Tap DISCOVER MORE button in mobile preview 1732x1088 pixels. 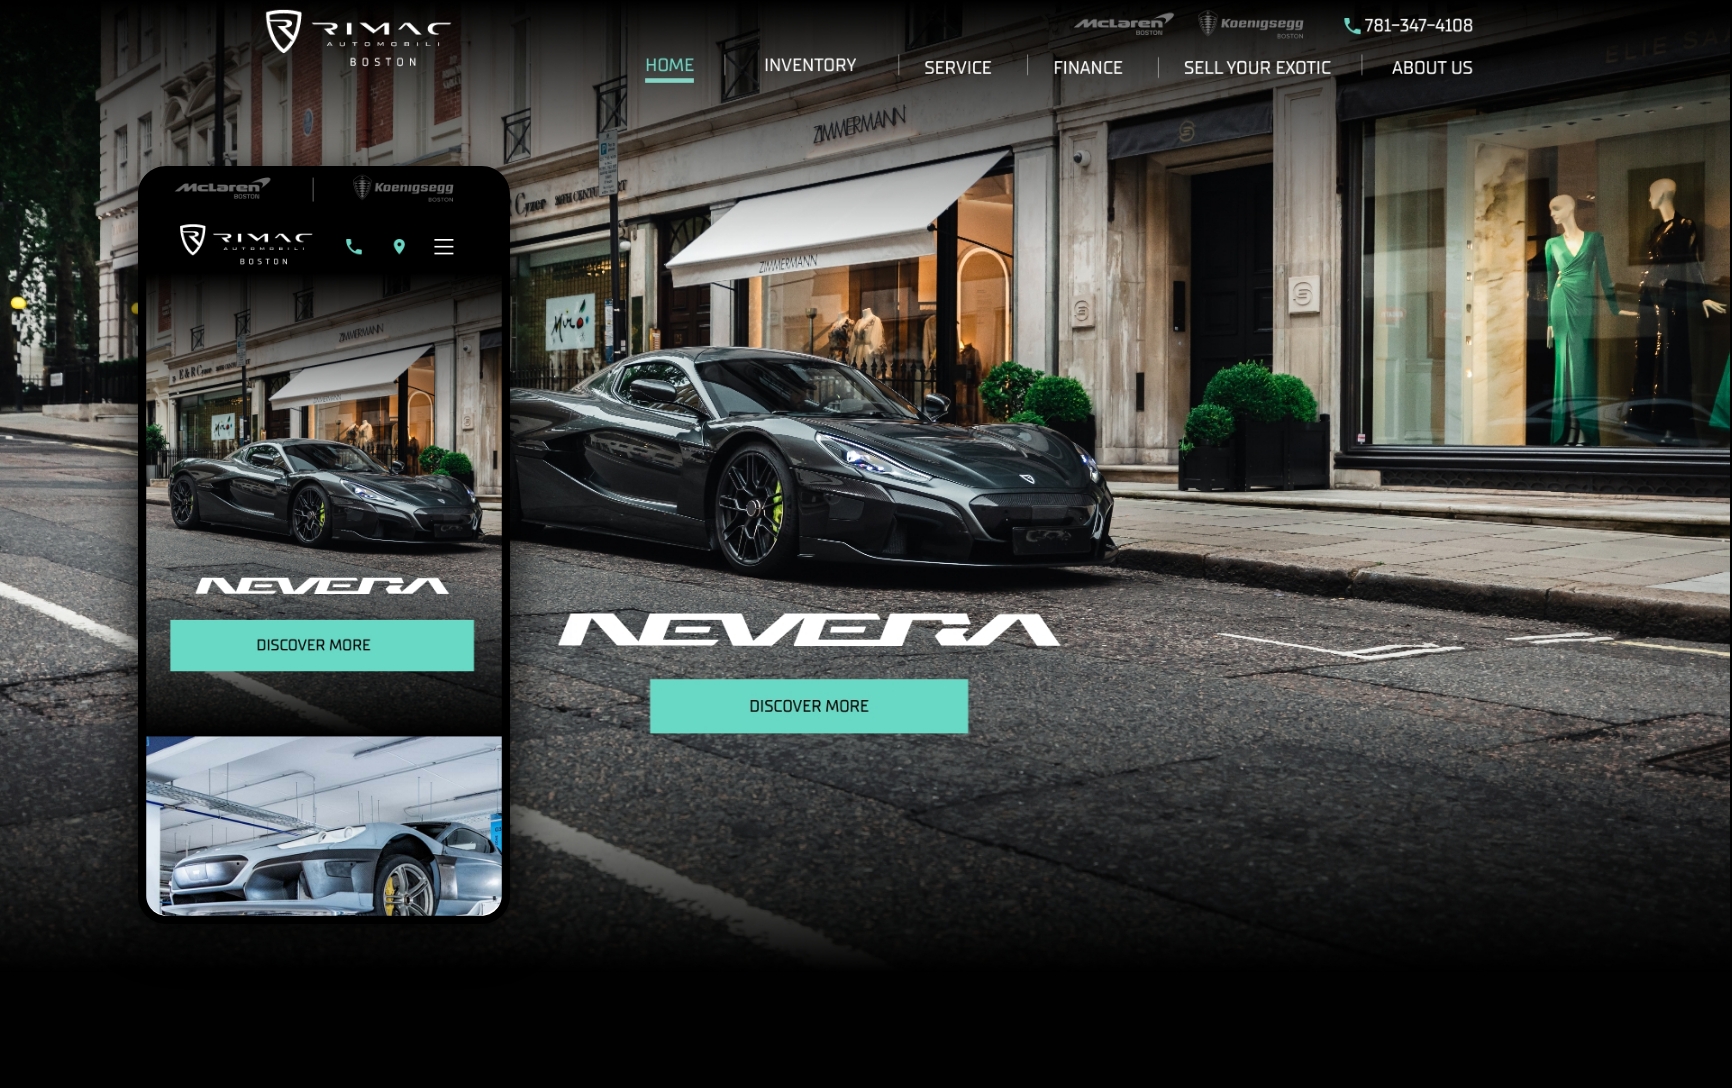pos(322,645)
